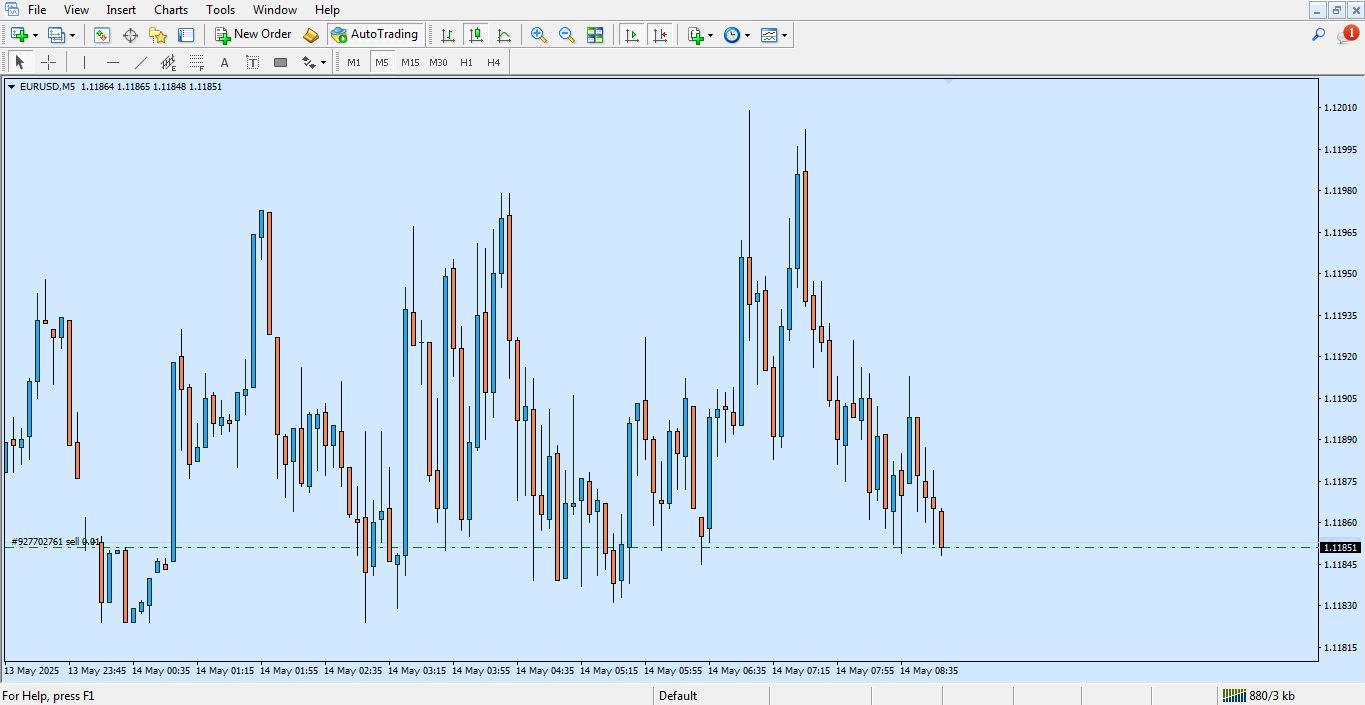This screenshot has width=1365, height=705.
Task: Click the highlighted 1.11851 price label
Action: tap(1340, 548)
